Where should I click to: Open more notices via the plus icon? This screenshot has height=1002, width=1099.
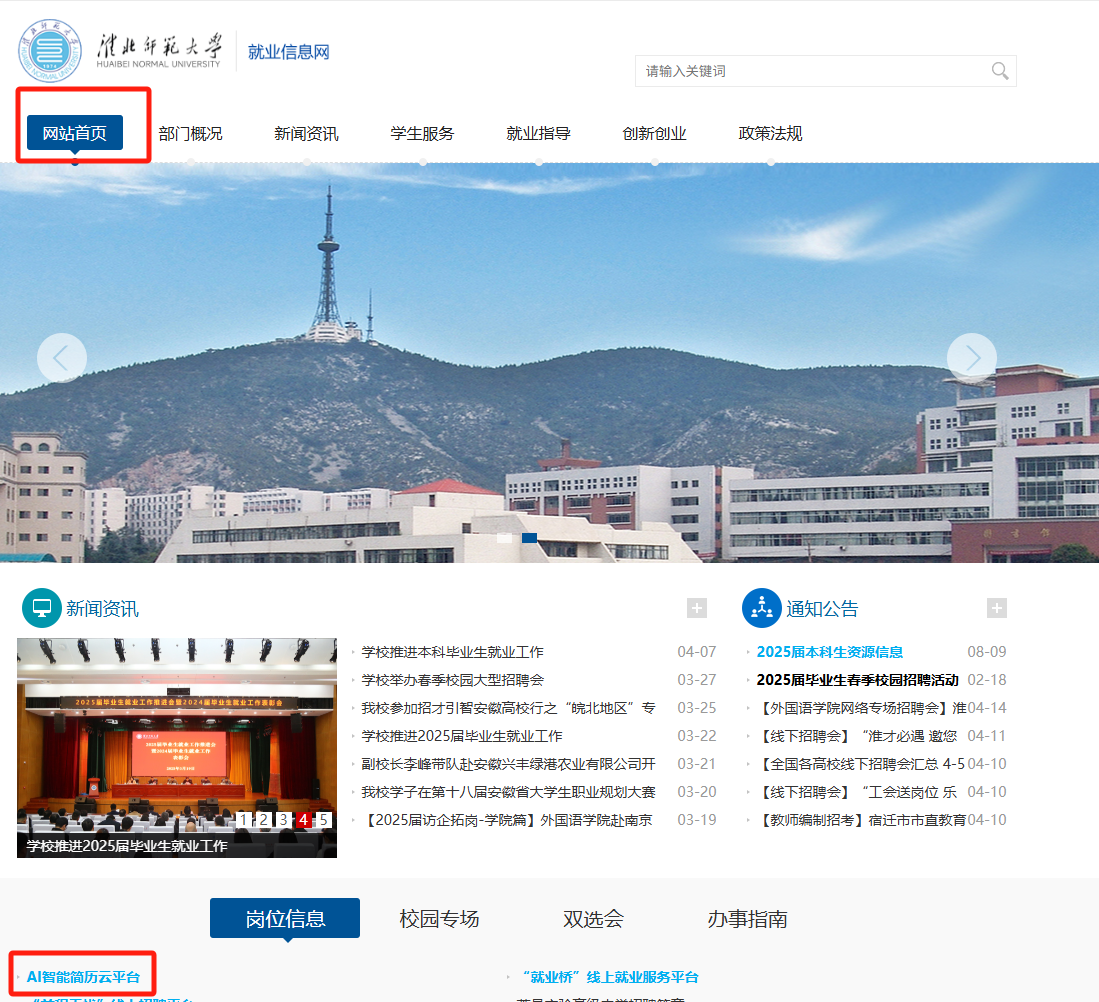click(x=996, y=607)
